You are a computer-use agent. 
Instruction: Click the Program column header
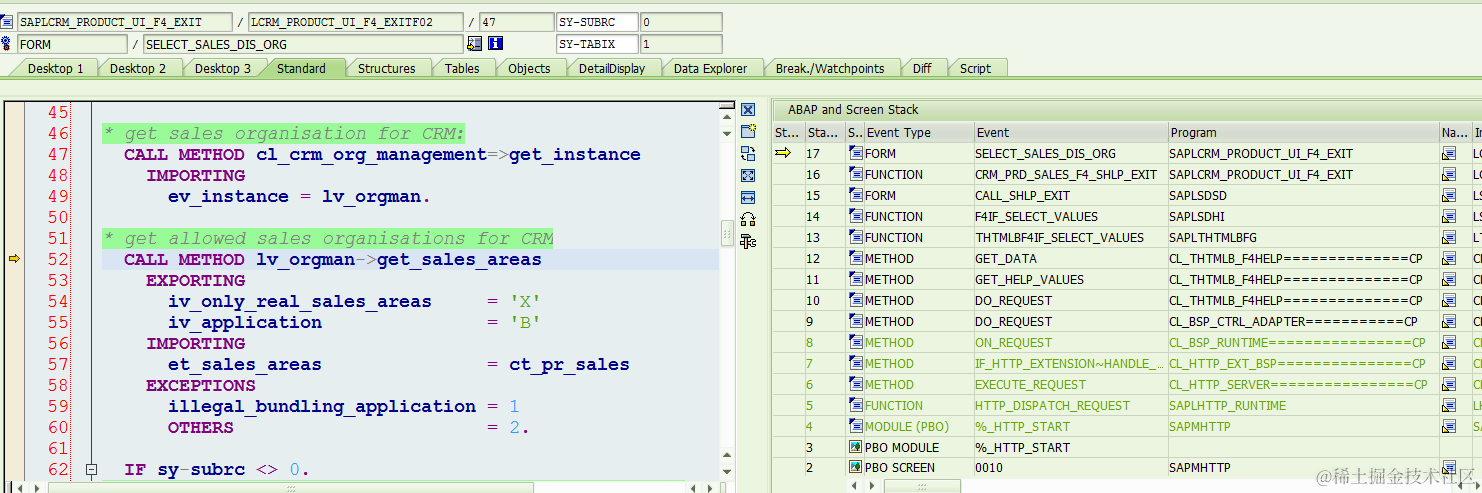point(1303,132)
